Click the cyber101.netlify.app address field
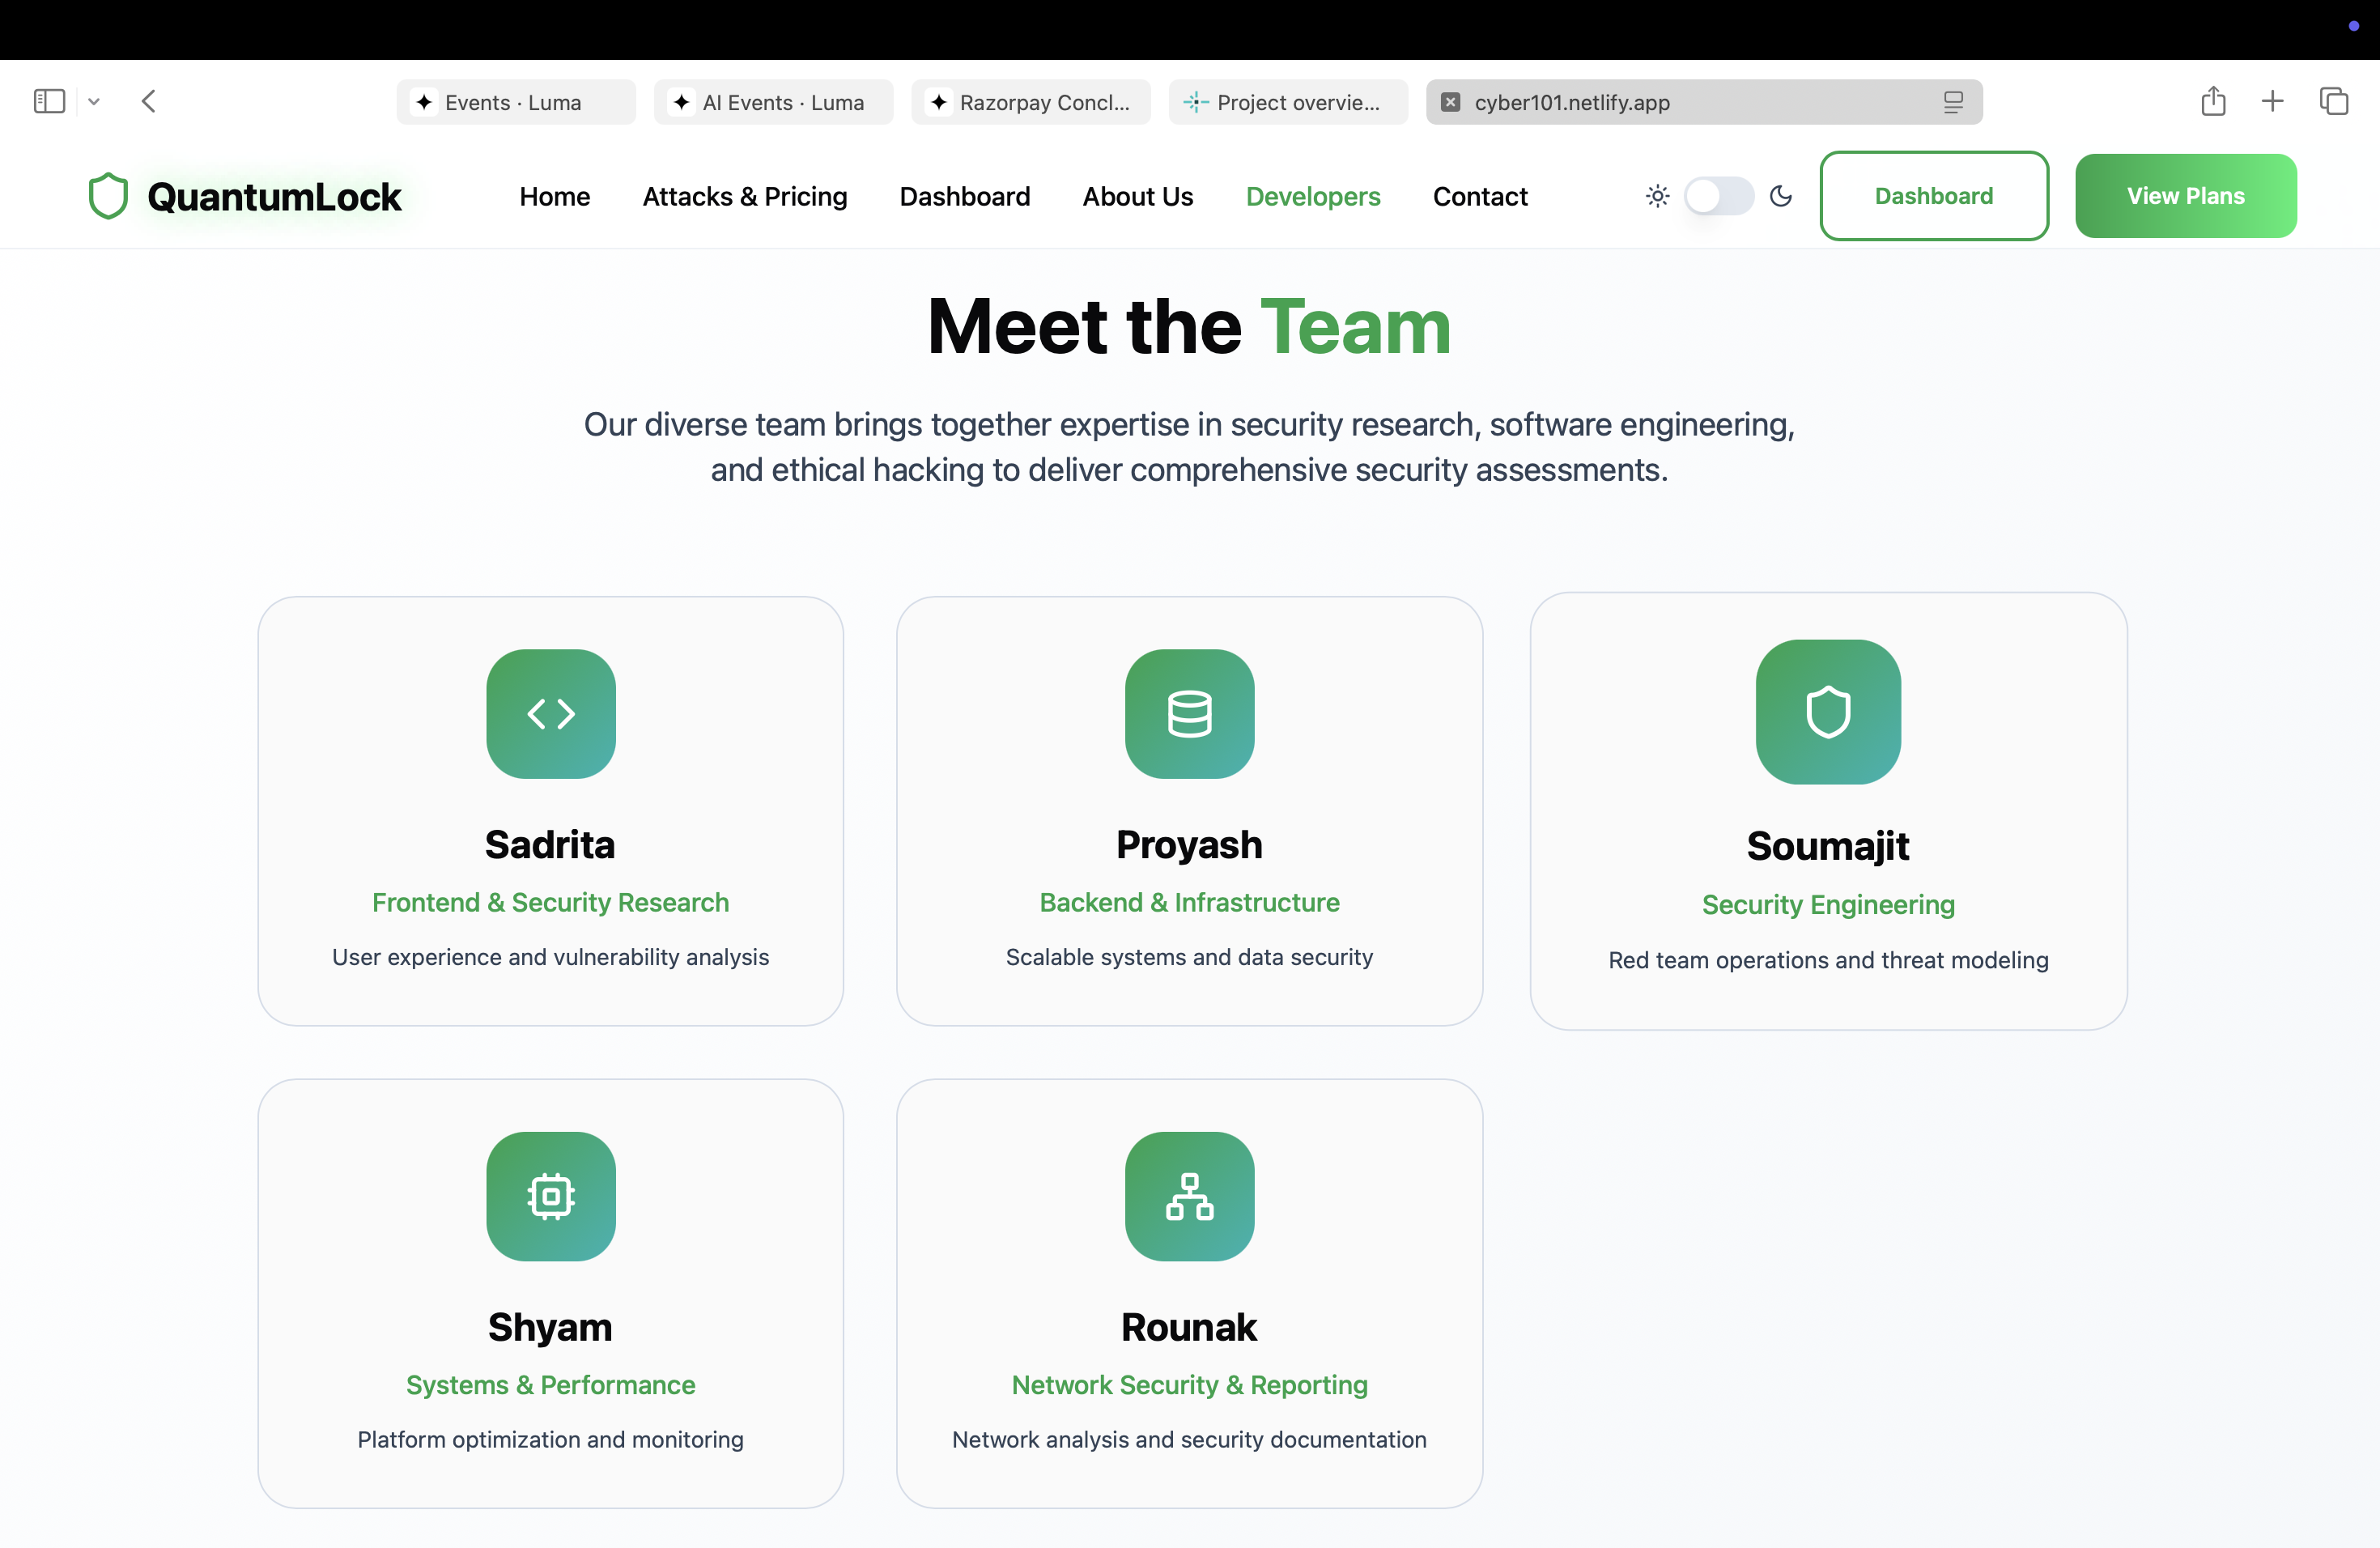This screenshot has width=2380, height=1548. (1704, 102)
